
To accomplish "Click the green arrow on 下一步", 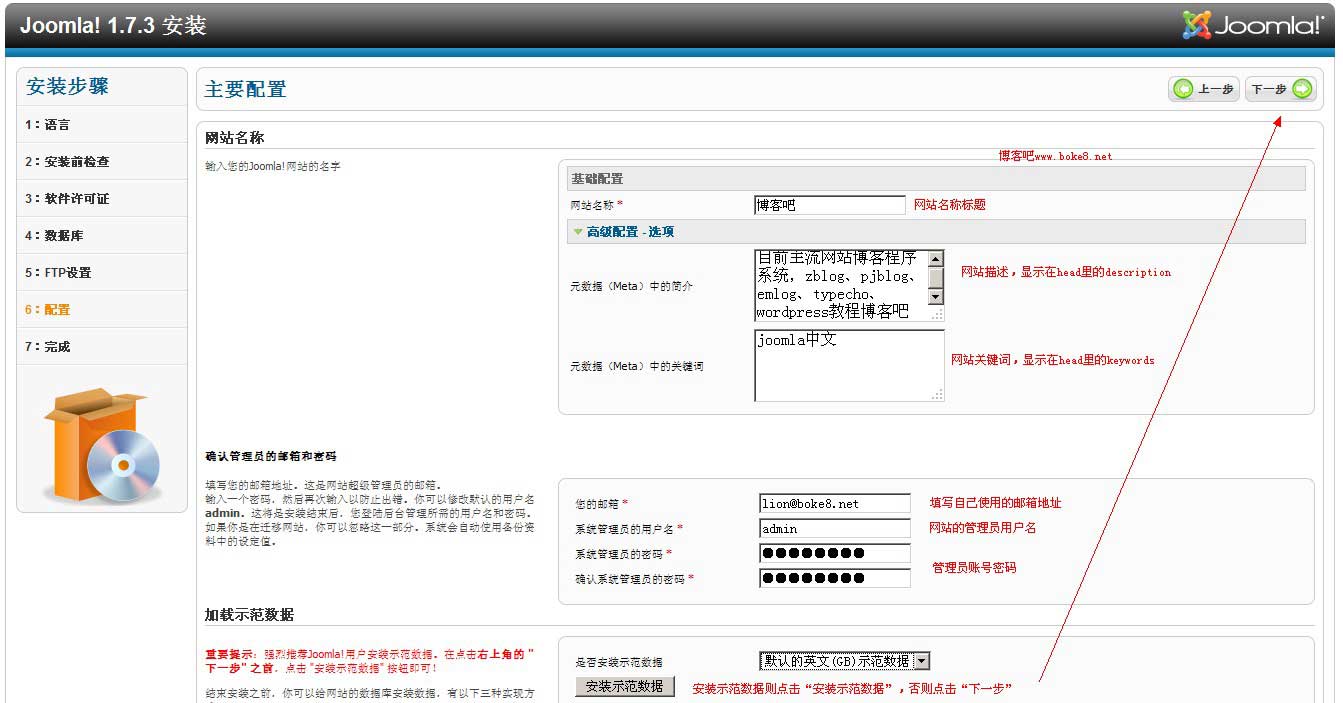I will [1302, 89].
